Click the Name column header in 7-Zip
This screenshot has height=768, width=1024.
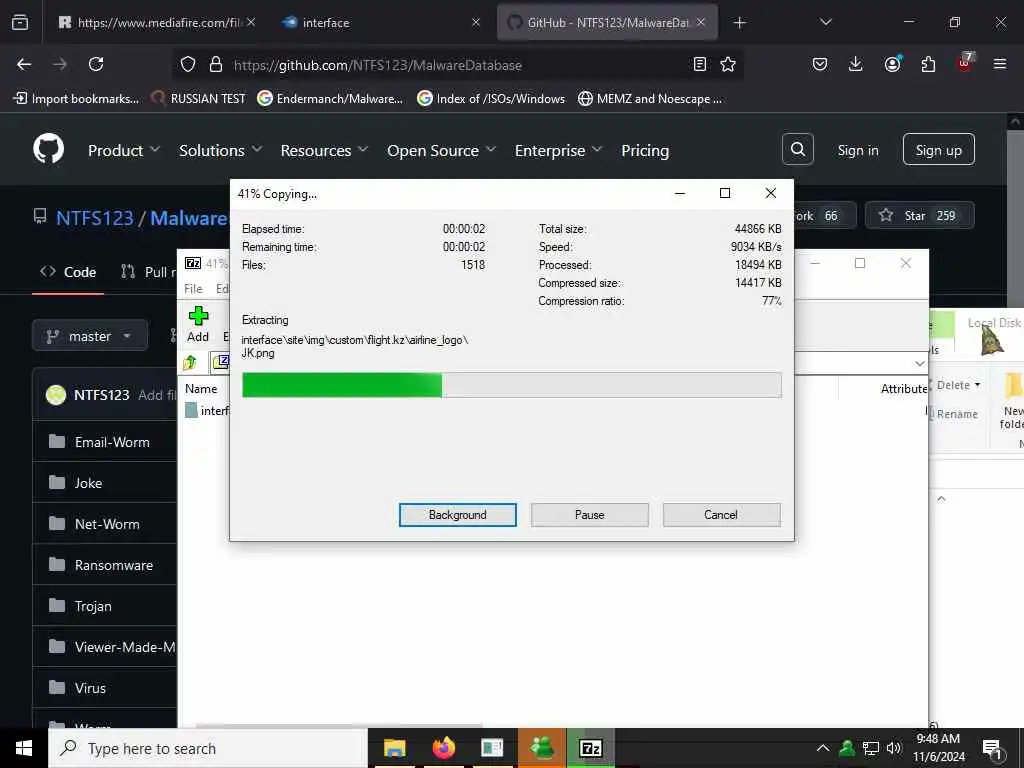pos(201,389)
